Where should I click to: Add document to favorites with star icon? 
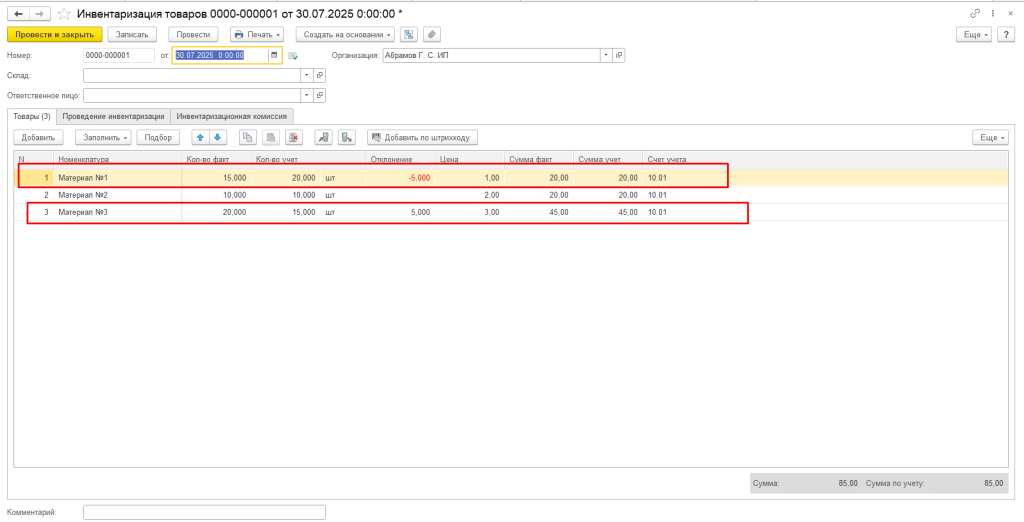(x=65, y=14)
